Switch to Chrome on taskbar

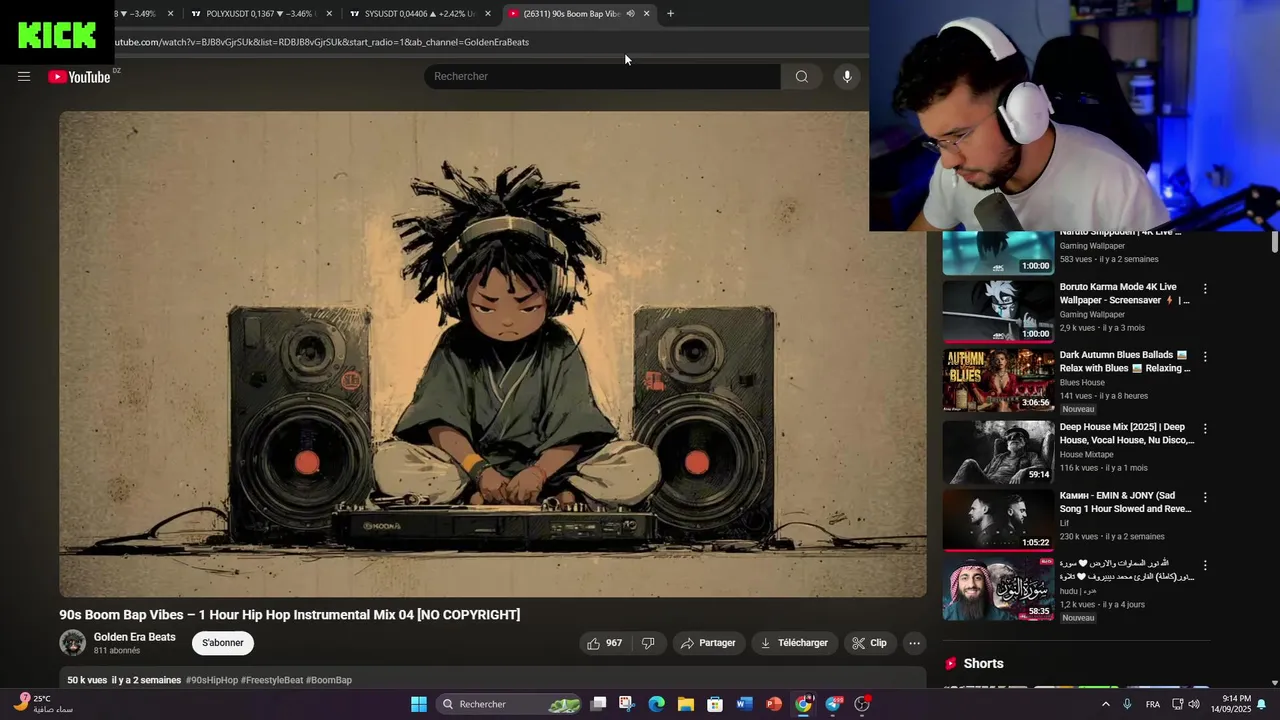[803, 704]
